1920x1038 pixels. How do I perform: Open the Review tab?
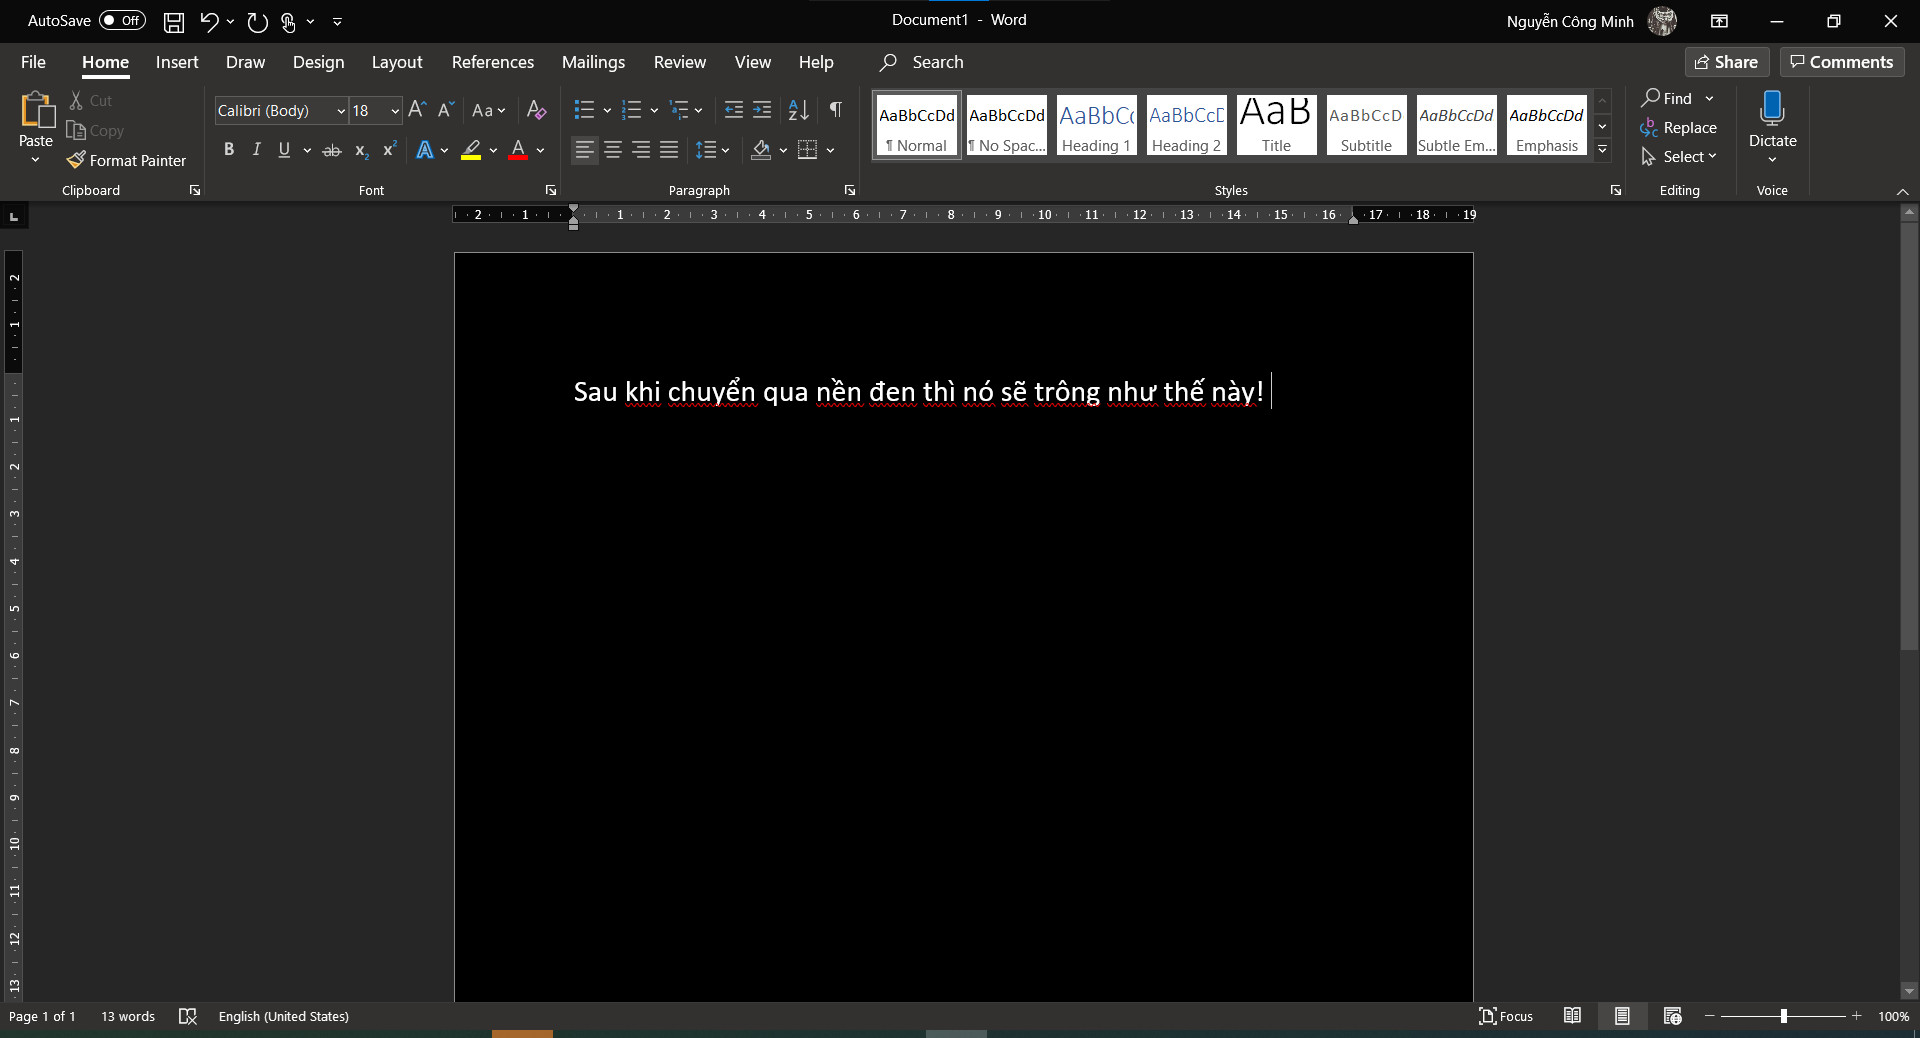pyautogui.click(x=679, y=62)
